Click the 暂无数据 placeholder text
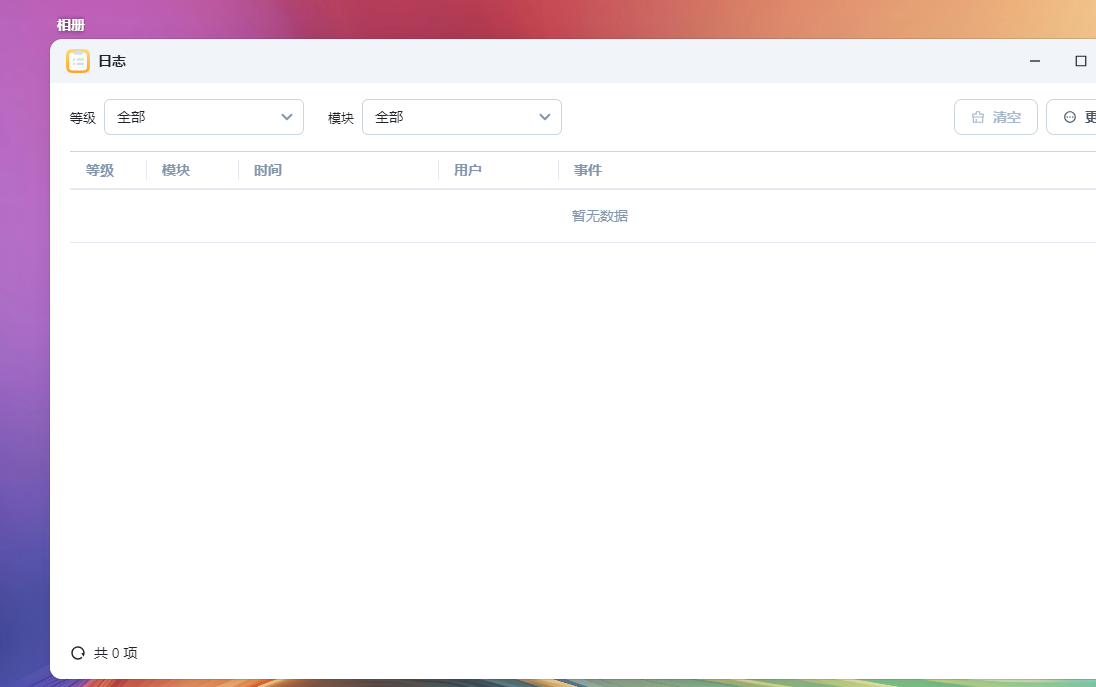The image size is (1096, 687). tap(599, 216)
